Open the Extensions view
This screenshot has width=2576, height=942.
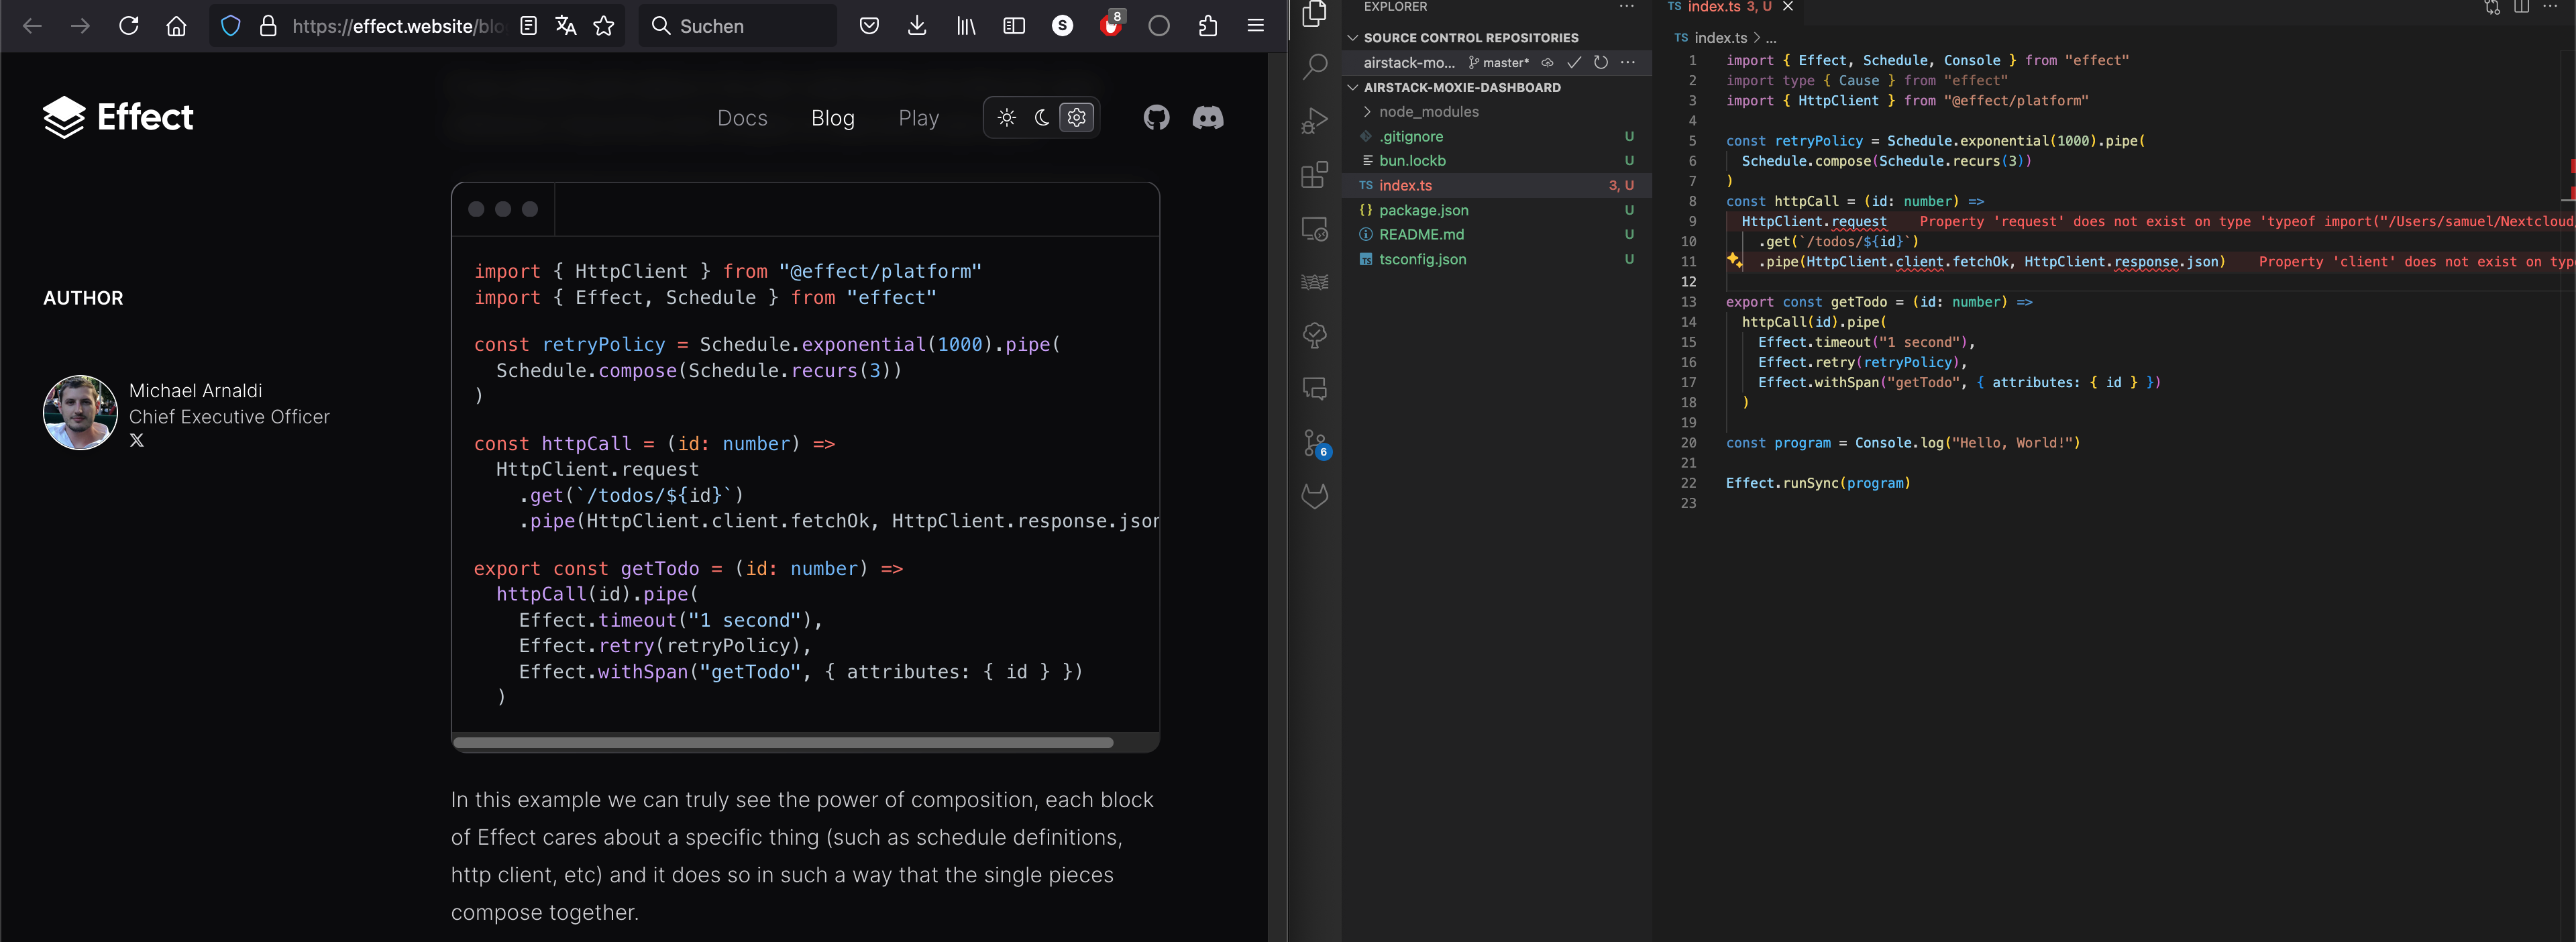[1314, 175]
